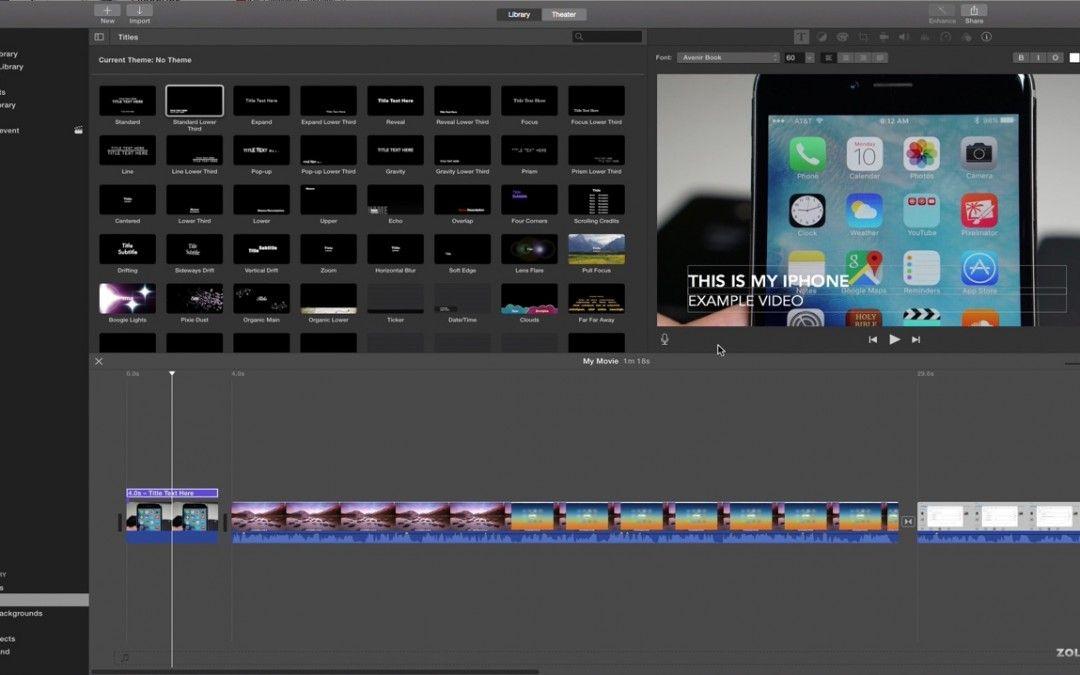Screen dimensions: 1080x675
Task: Click the "Current Theme: No Theme" label
Action: point(145,60)
